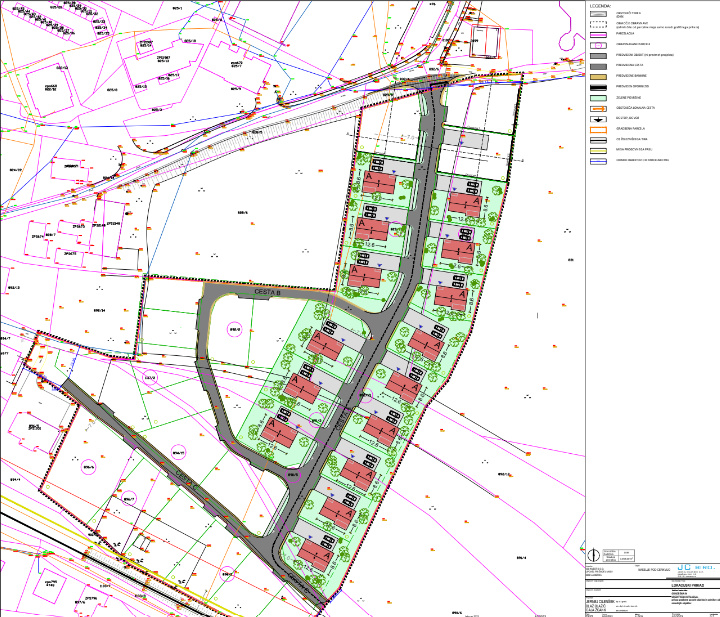Click the light green Zelene površine swatch

[599, 98]
